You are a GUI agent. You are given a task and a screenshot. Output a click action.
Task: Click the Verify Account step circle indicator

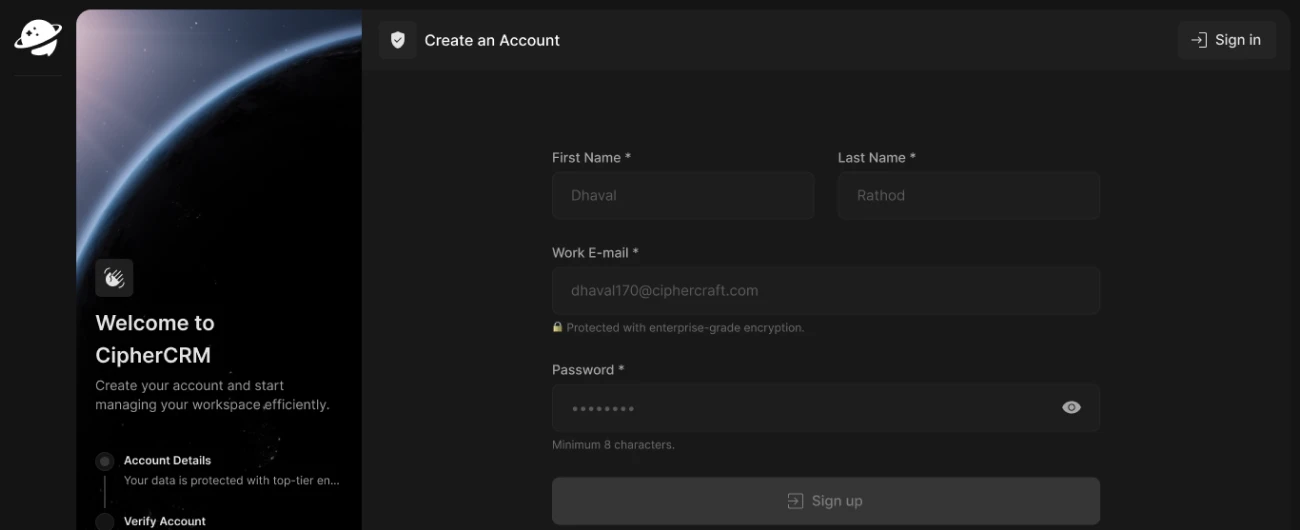point(105,521)
